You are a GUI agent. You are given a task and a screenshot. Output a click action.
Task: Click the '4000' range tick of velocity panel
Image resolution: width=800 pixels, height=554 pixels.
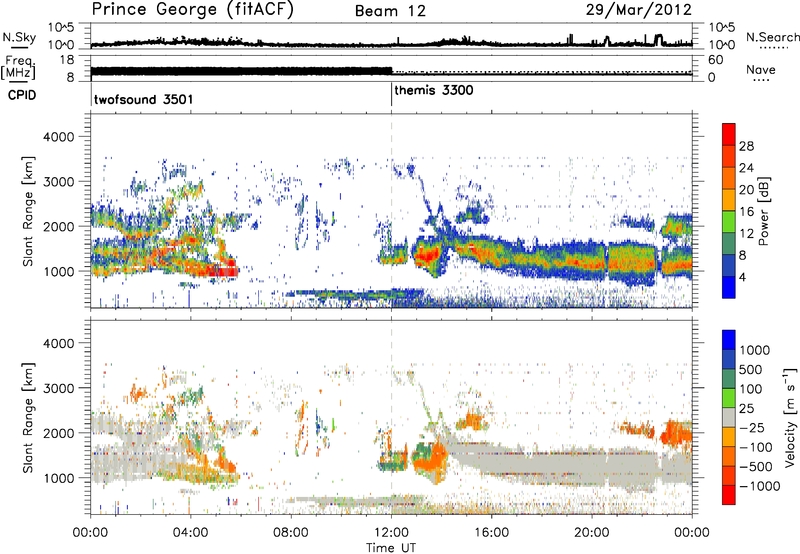click(58, 343)
